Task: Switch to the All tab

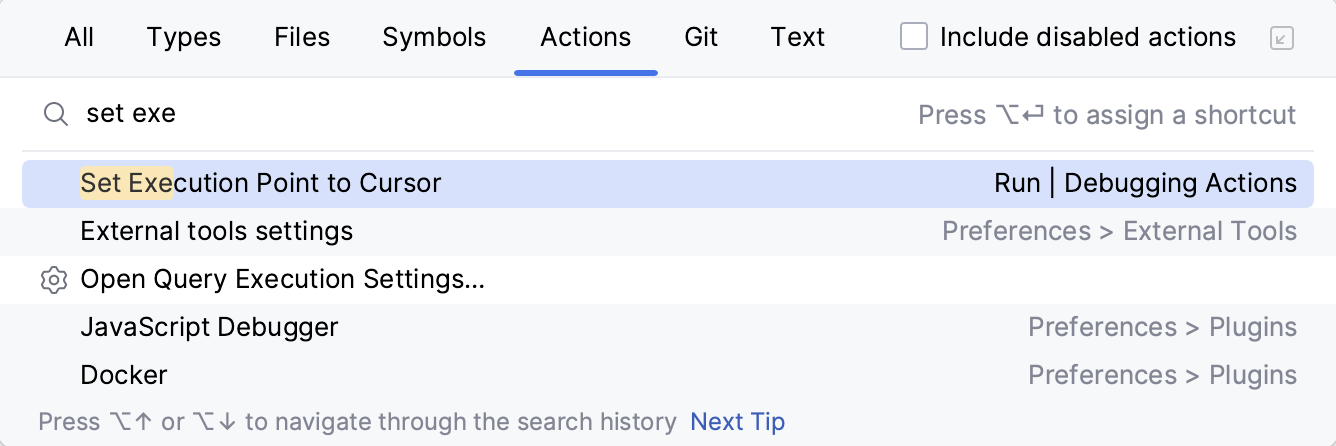Action: tap(79, 38)
